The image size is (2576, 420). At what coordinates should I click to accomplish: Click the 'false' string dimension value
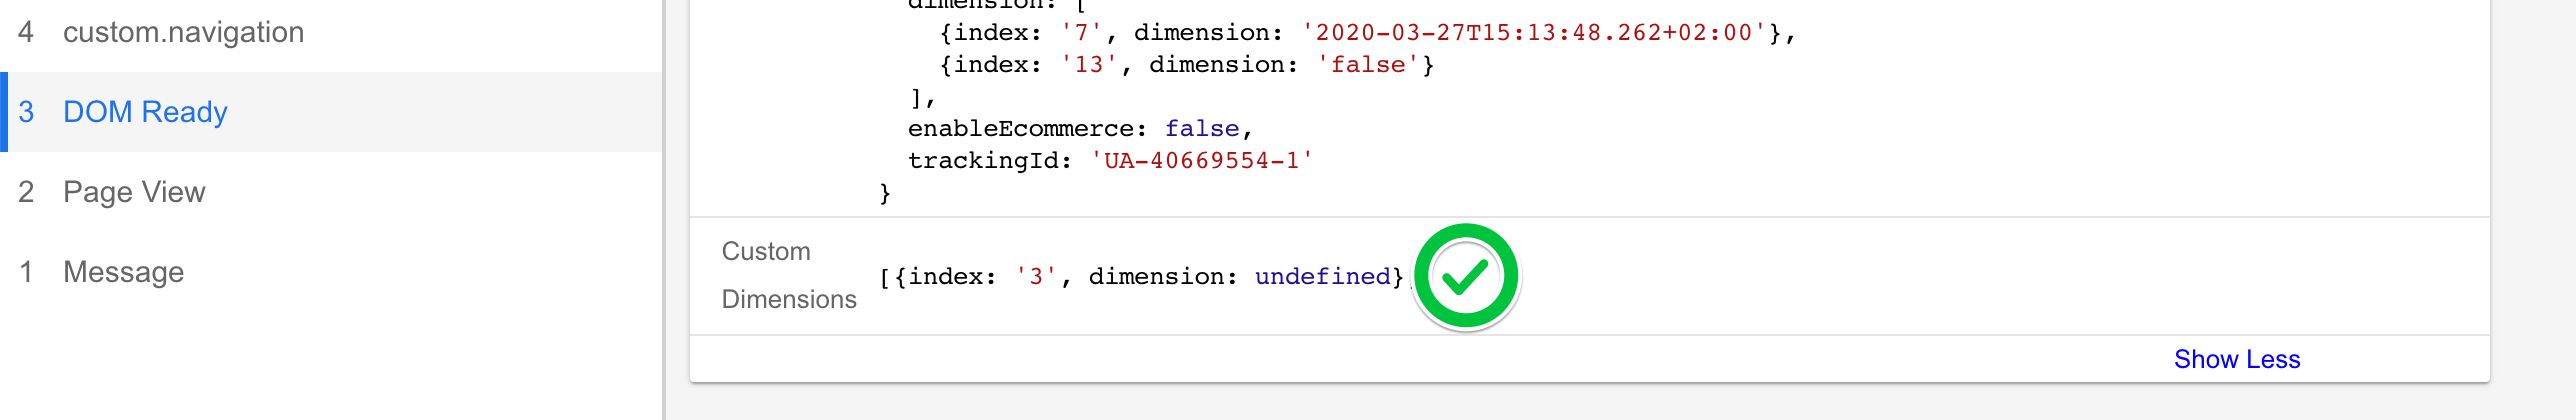1367,64
